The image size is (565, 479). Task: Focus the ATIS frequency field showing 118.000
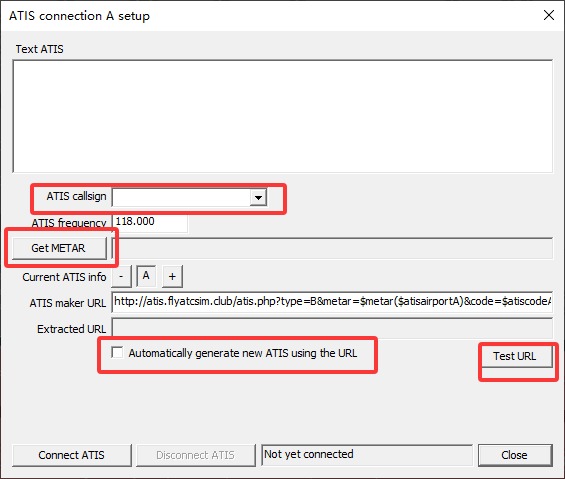point(150,223)
